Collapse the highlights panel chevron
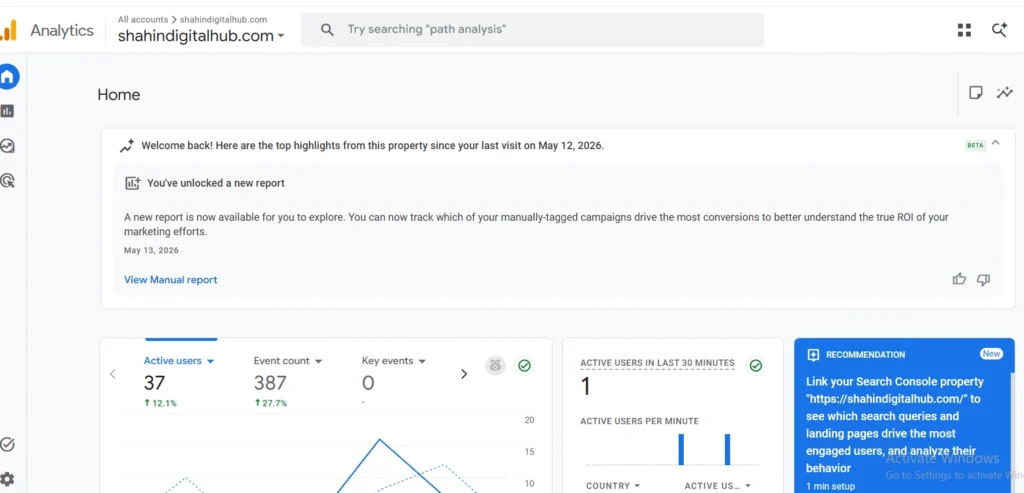 (x=995, y=143)
